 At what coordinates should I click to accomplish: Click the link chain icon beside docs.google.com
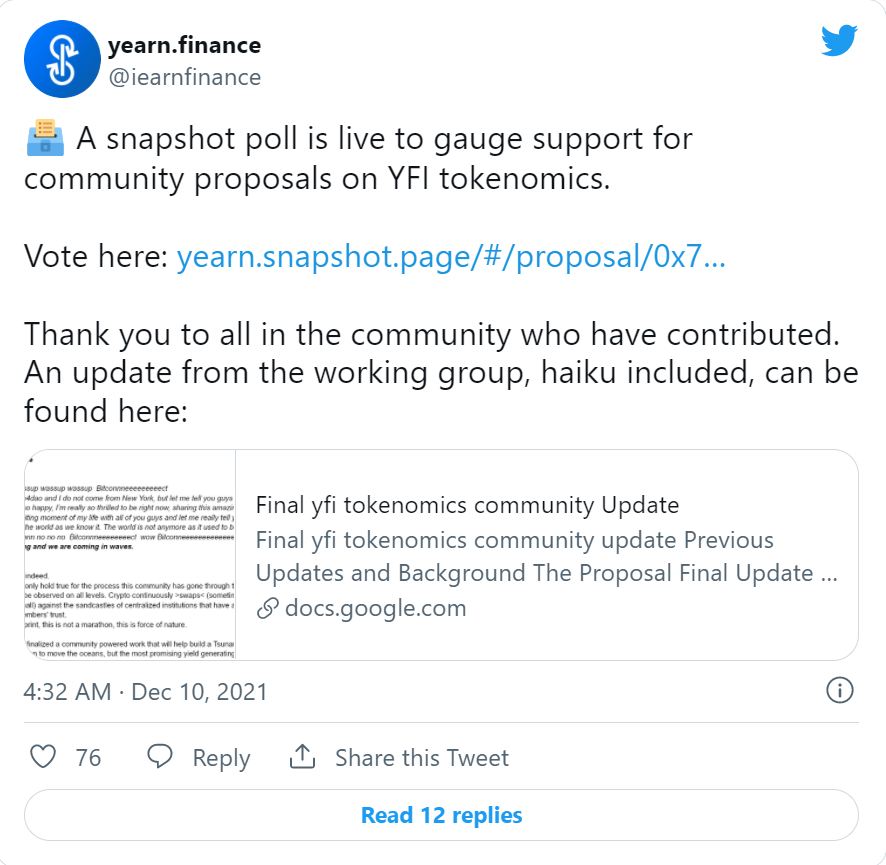pos(267,608)
